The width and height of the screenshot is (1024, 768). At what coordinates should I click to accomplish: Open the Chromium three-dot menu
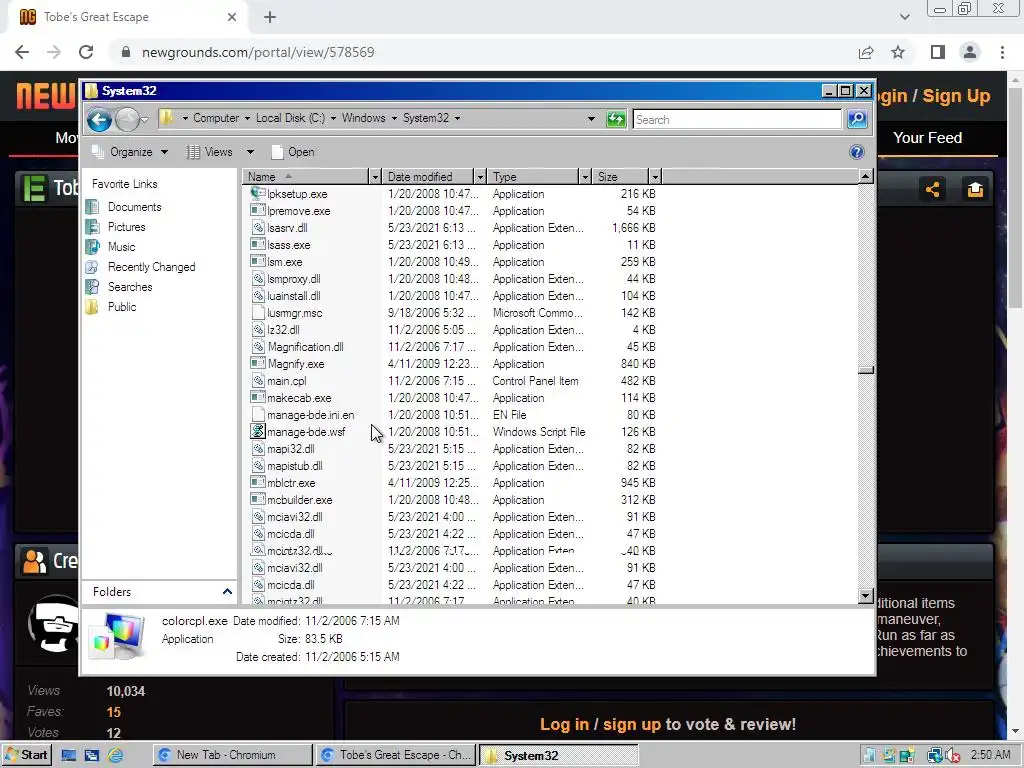(x=1002, y=52)
